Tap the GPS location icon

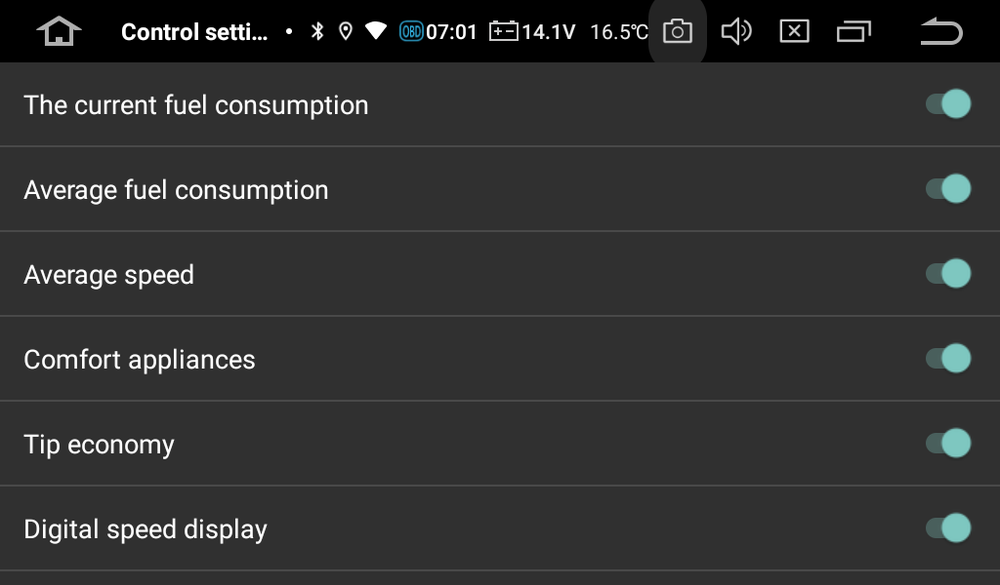point(347,31)
